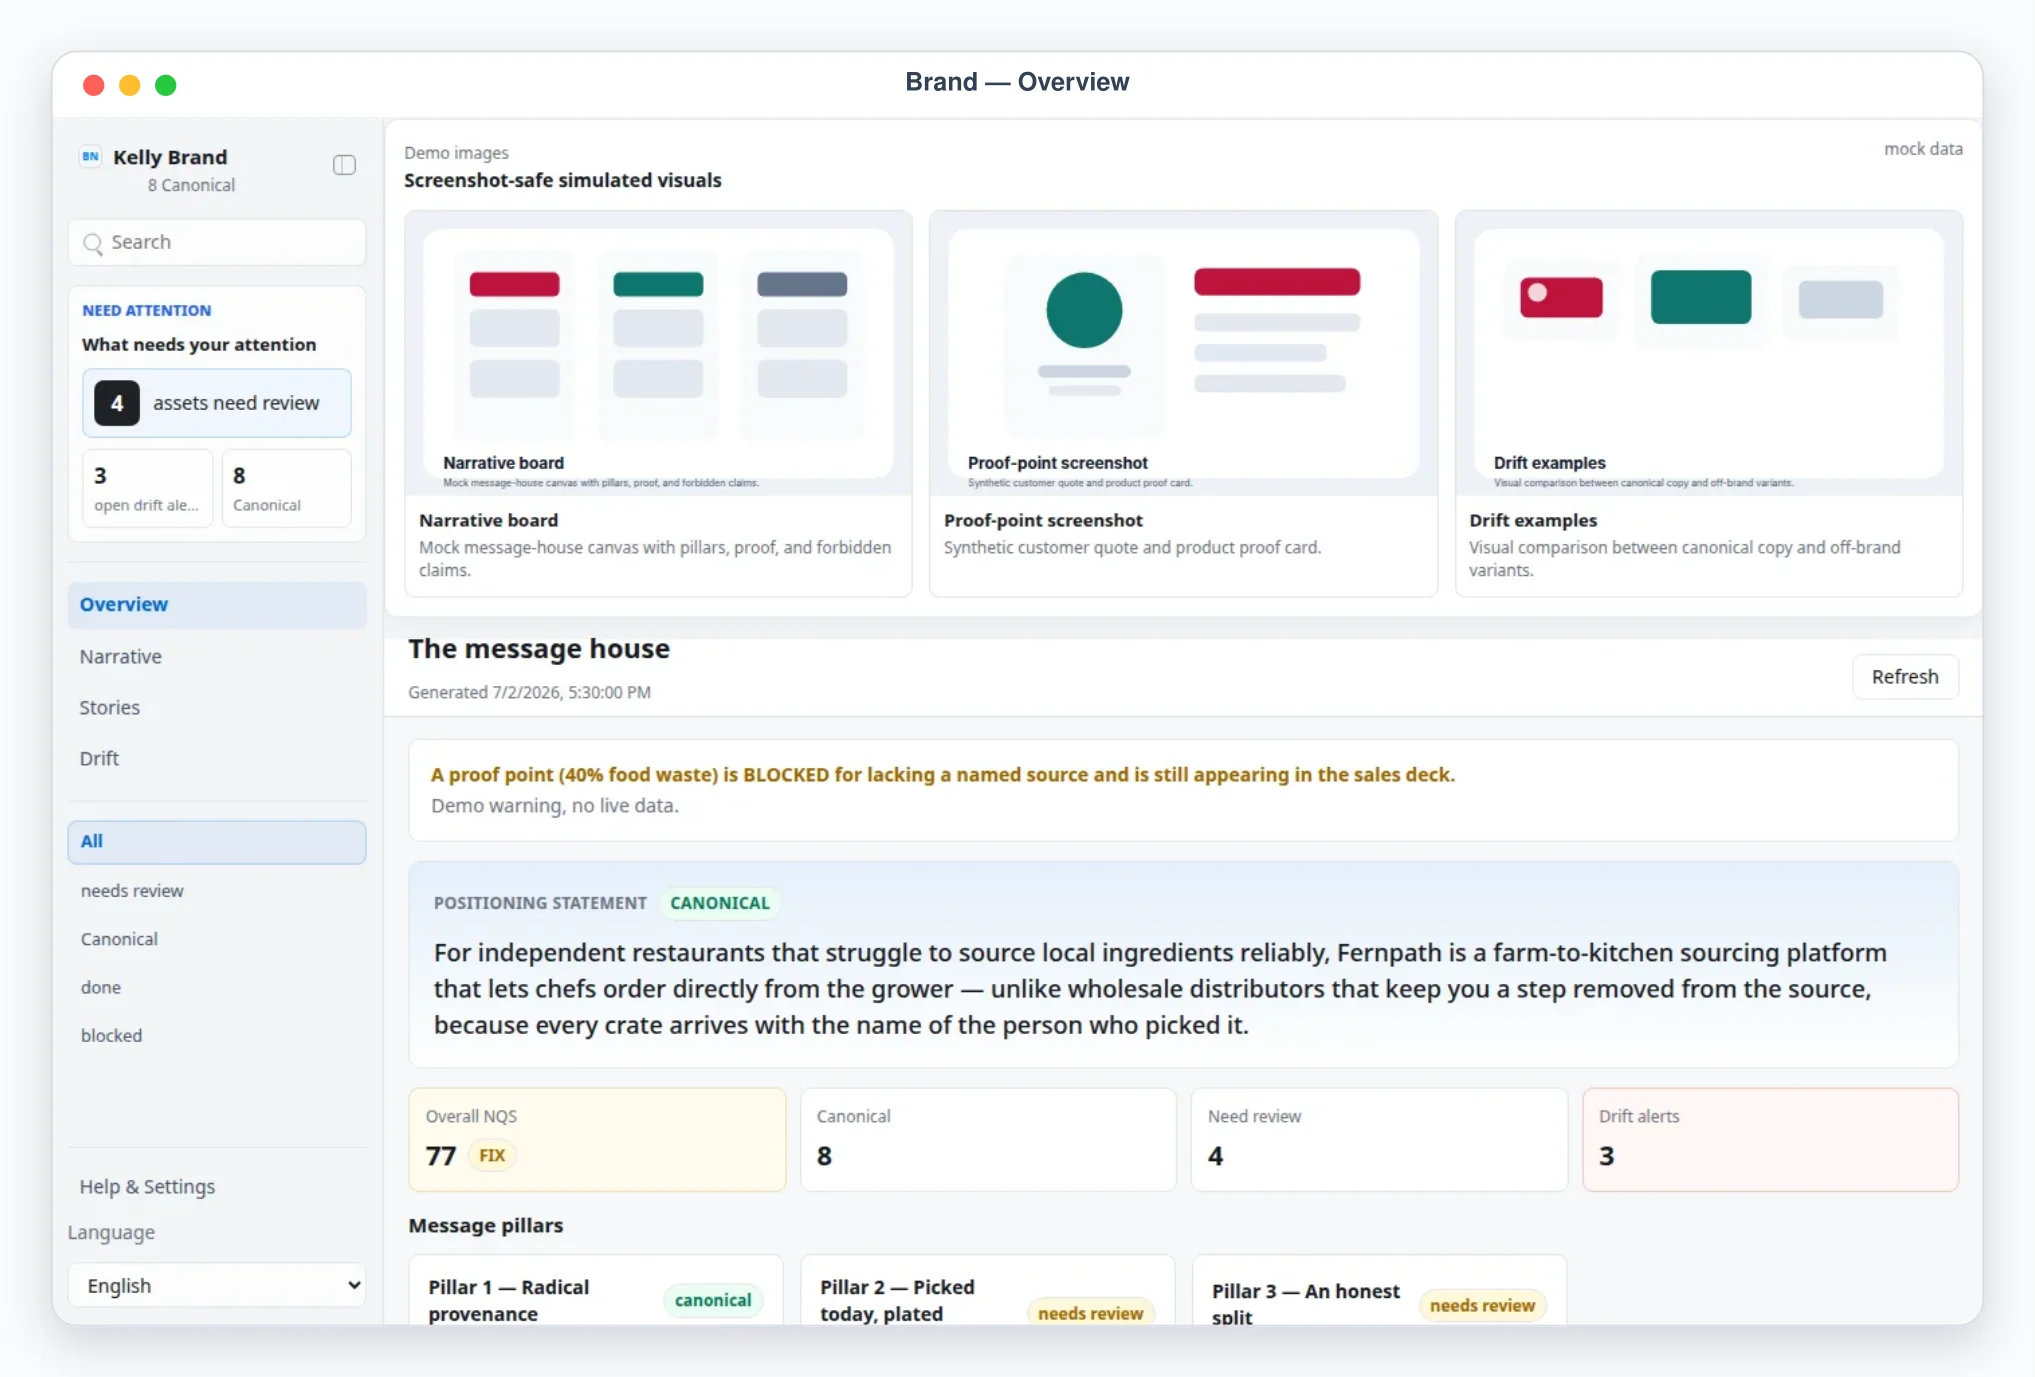Open the English language dropdown

[217, 1285]
